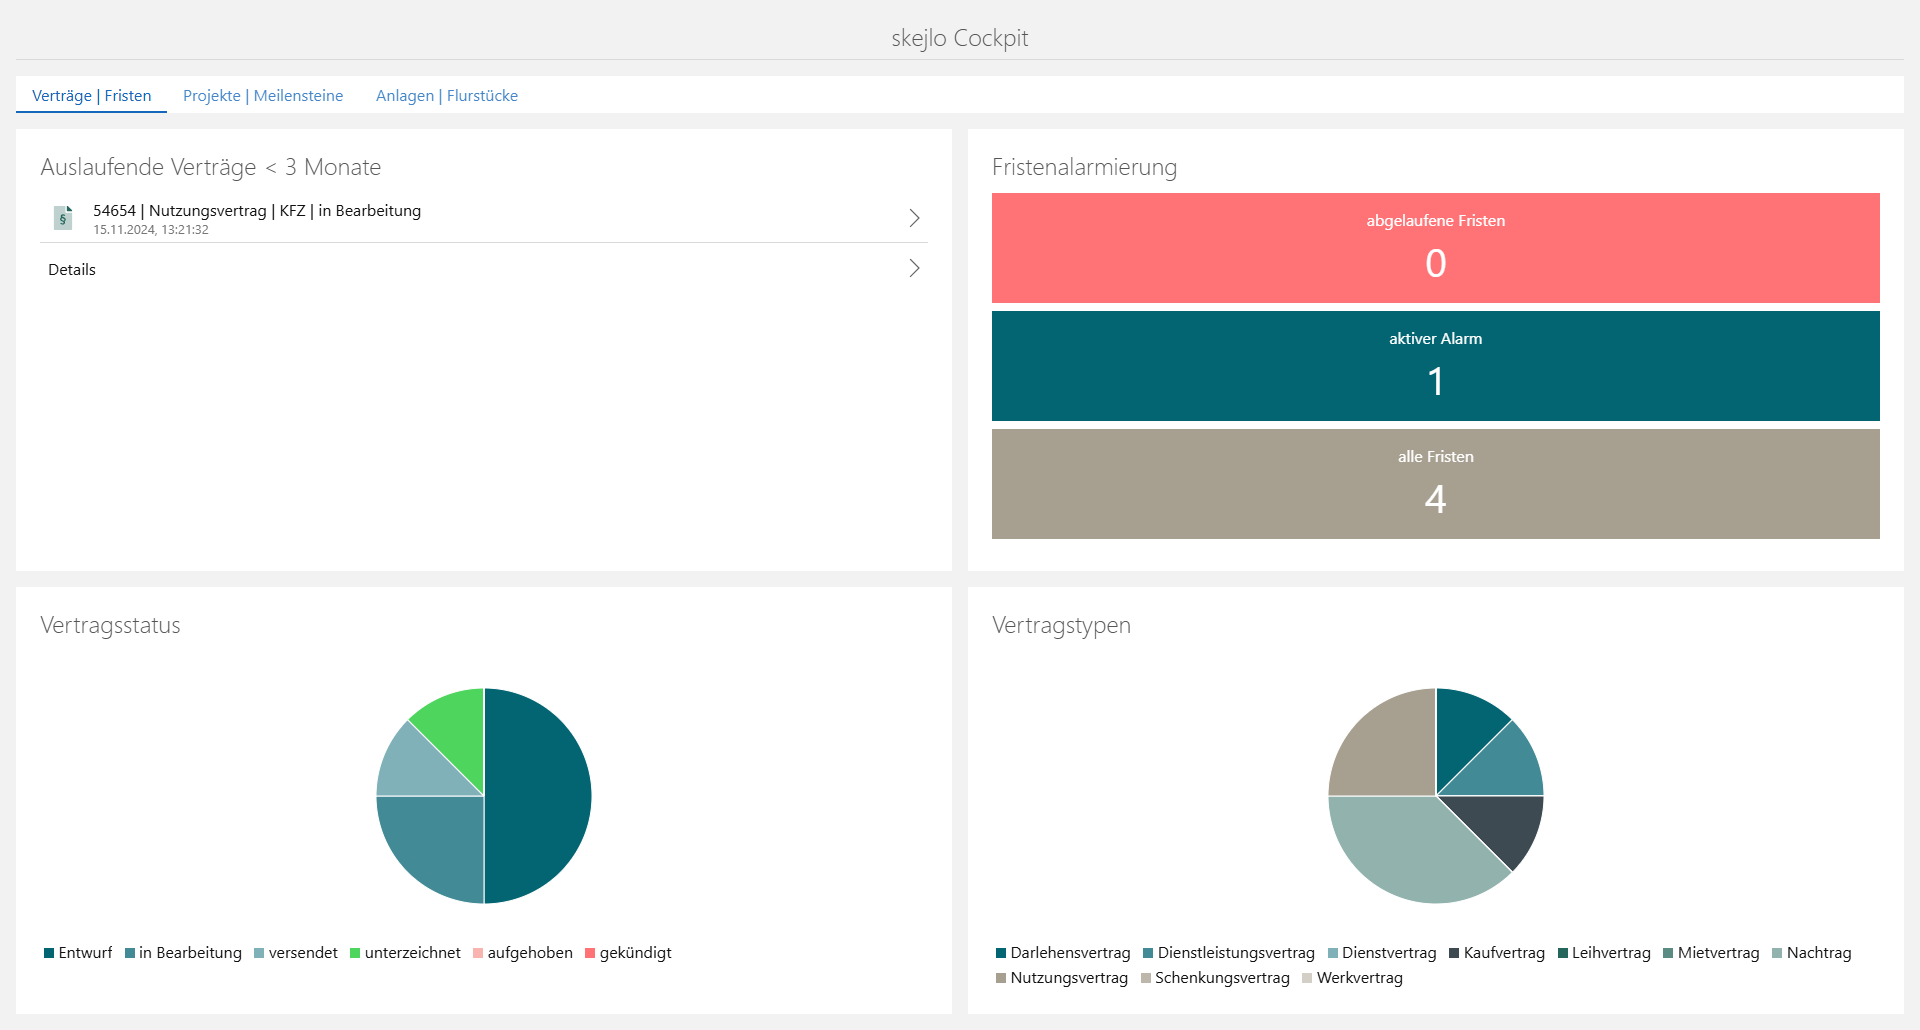This screenshot has height=1030, width=1920.
Task: Open contract 54654 using its chevron arrow
Action: pos(913,218)
